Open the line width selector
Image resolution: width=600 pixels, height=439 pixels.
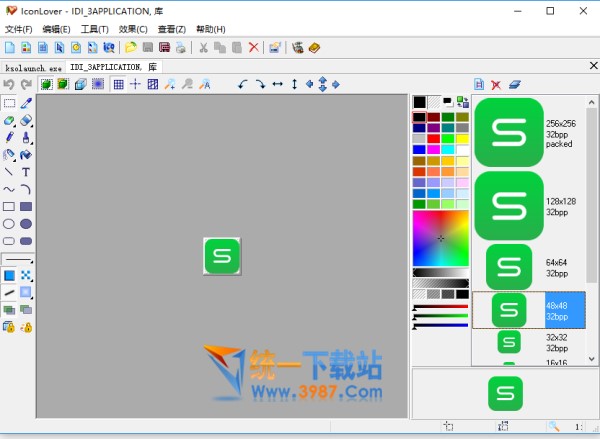tap(18, 260)
